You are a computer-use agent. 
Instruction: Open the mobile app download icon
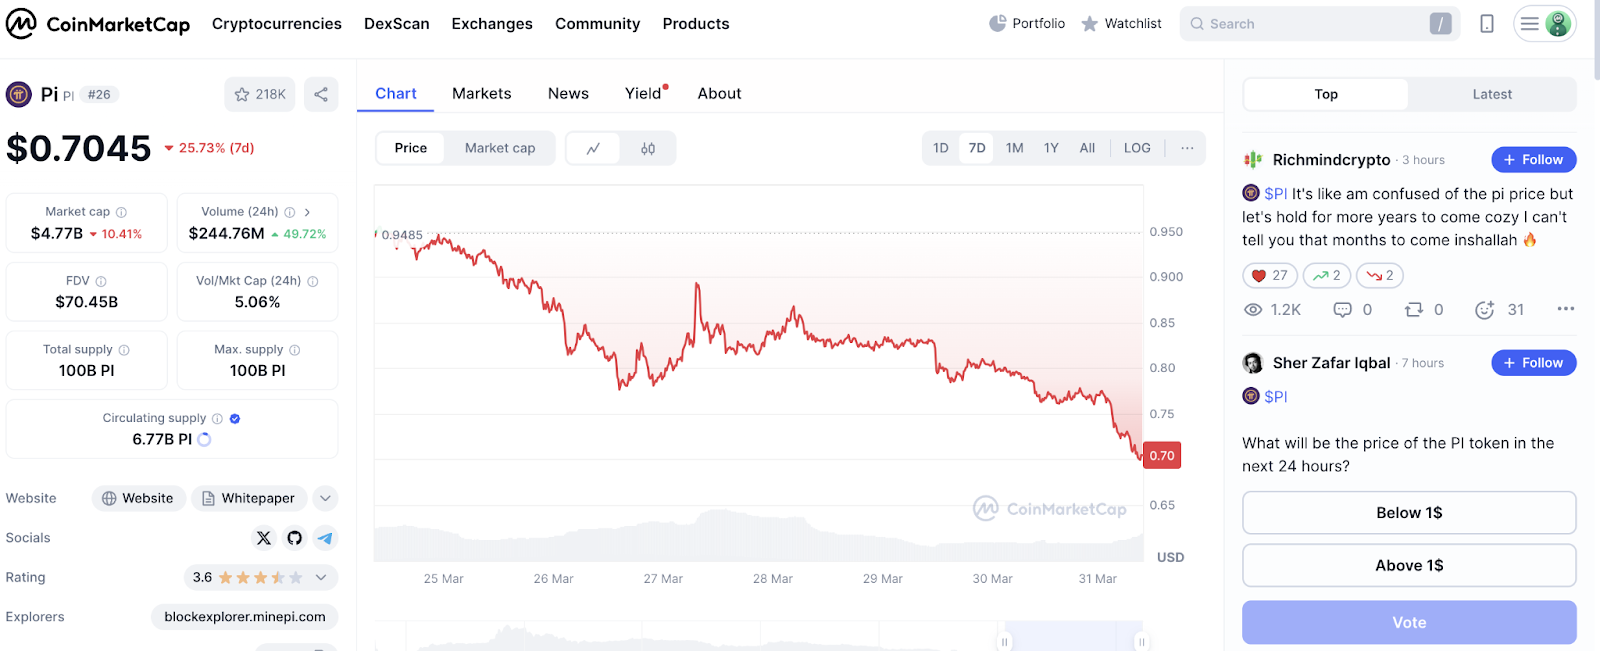pyautogui.click(x=1487, y=24)
